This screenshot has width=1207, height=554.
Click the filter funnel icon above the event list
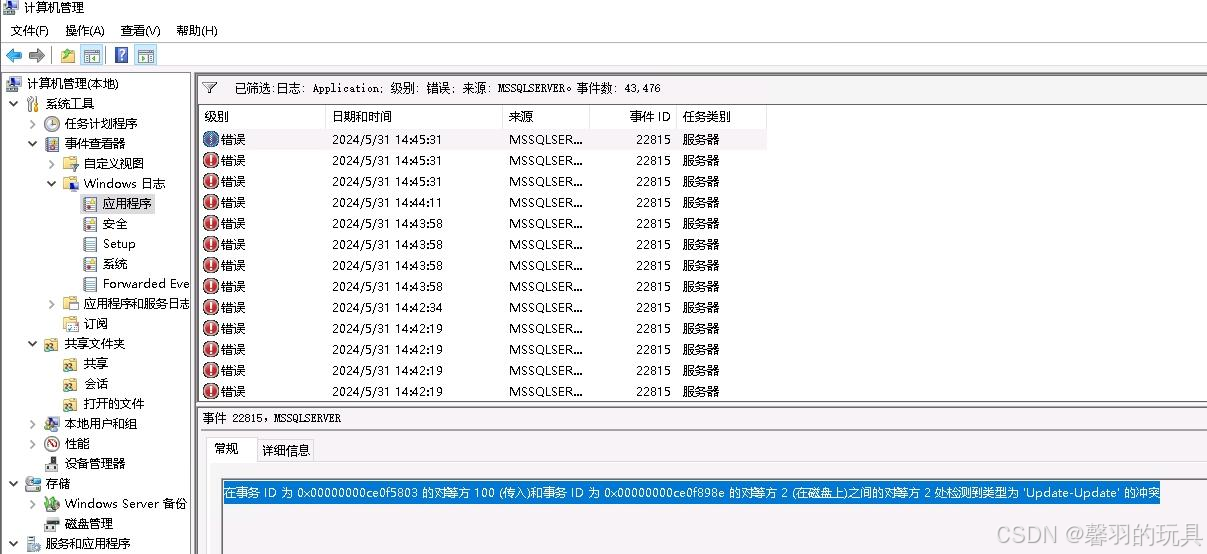[210, 88]
